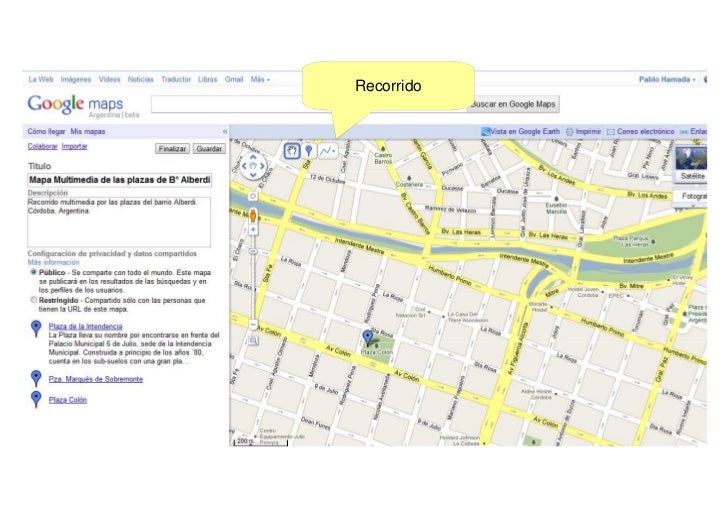Click the pin icon beside Plaza Colón link

coord(36,399)
